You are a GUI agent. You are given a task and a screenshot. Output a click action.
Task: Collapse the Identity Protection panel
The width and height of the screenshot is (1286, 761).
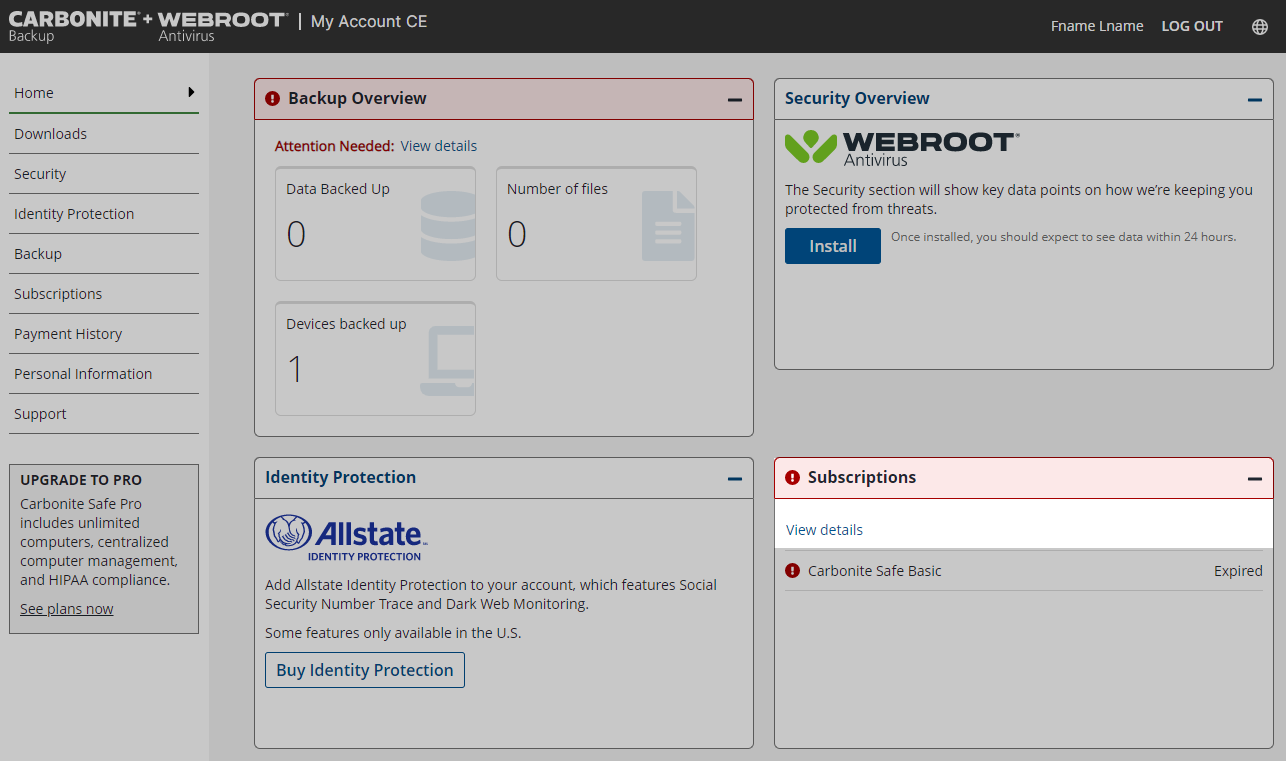734,479
